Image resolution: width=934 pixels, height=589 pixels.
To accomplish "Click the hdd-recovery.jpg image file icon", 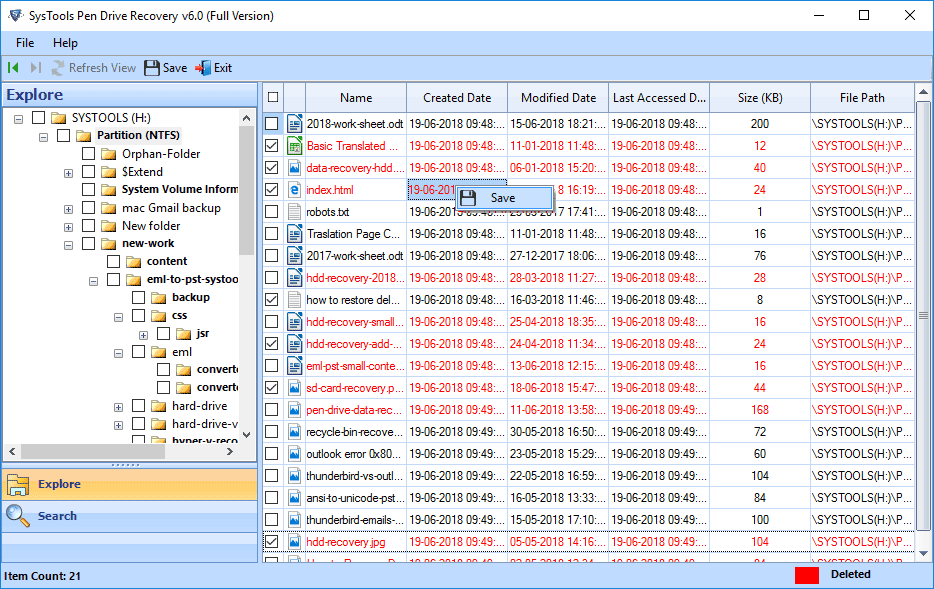I will (x=295, y=542).
